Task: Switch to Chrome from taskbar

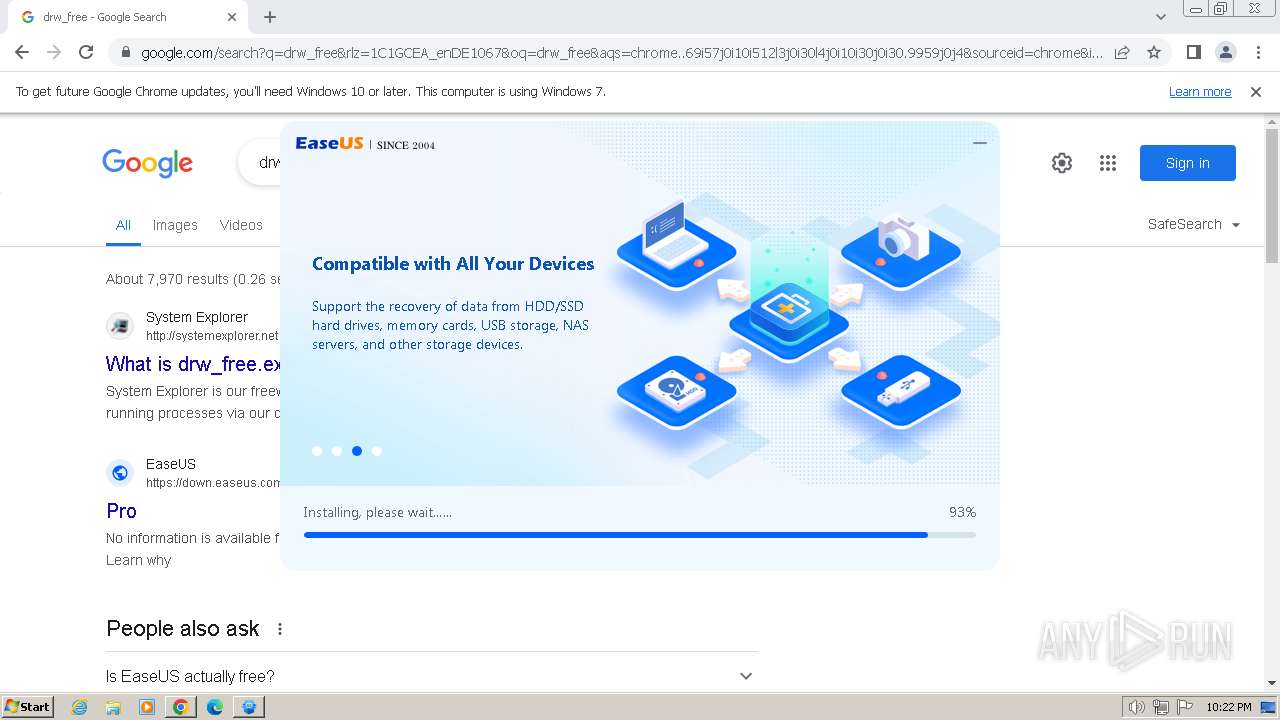Action: click(180, 707)
